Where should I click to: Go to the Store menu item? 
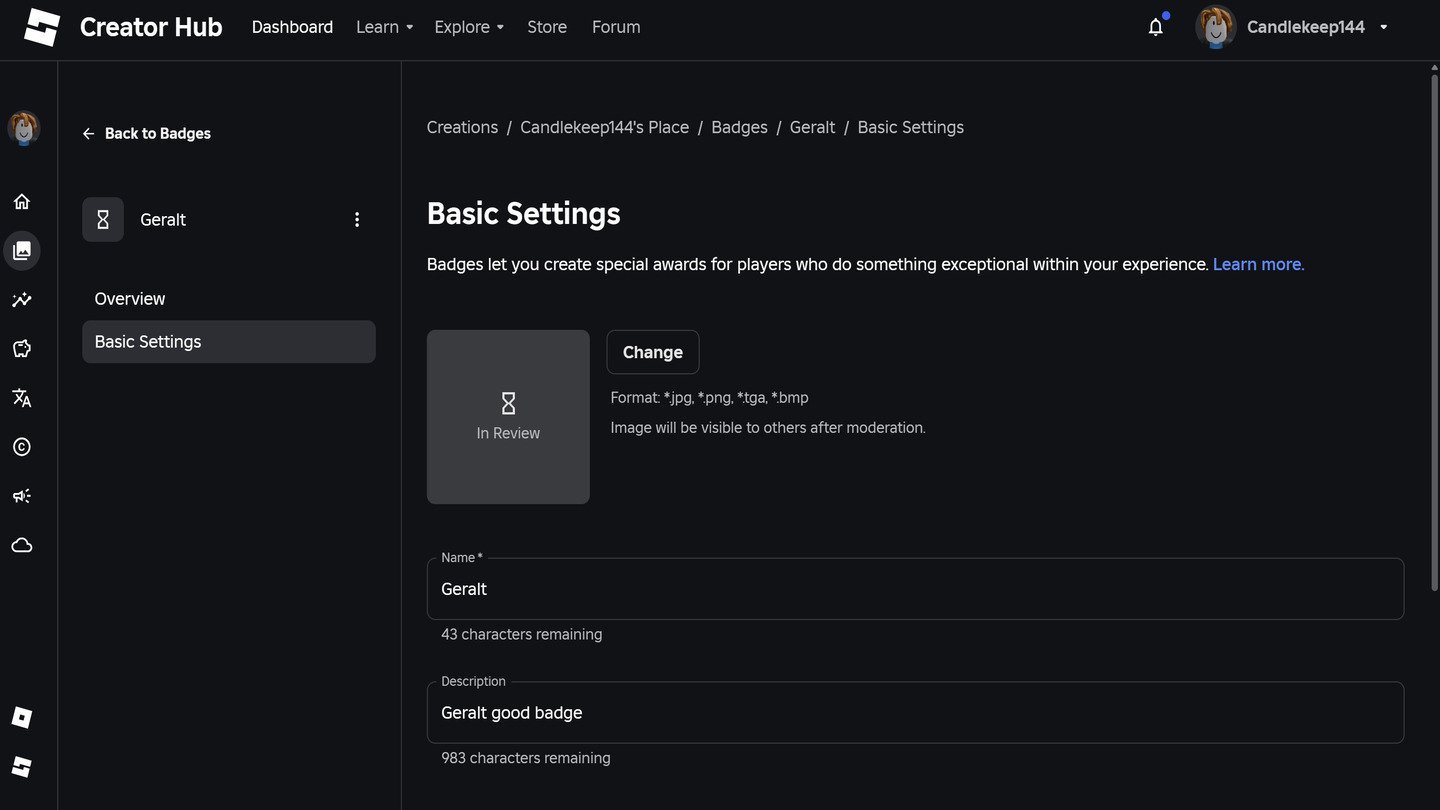(x=547, y=27)
